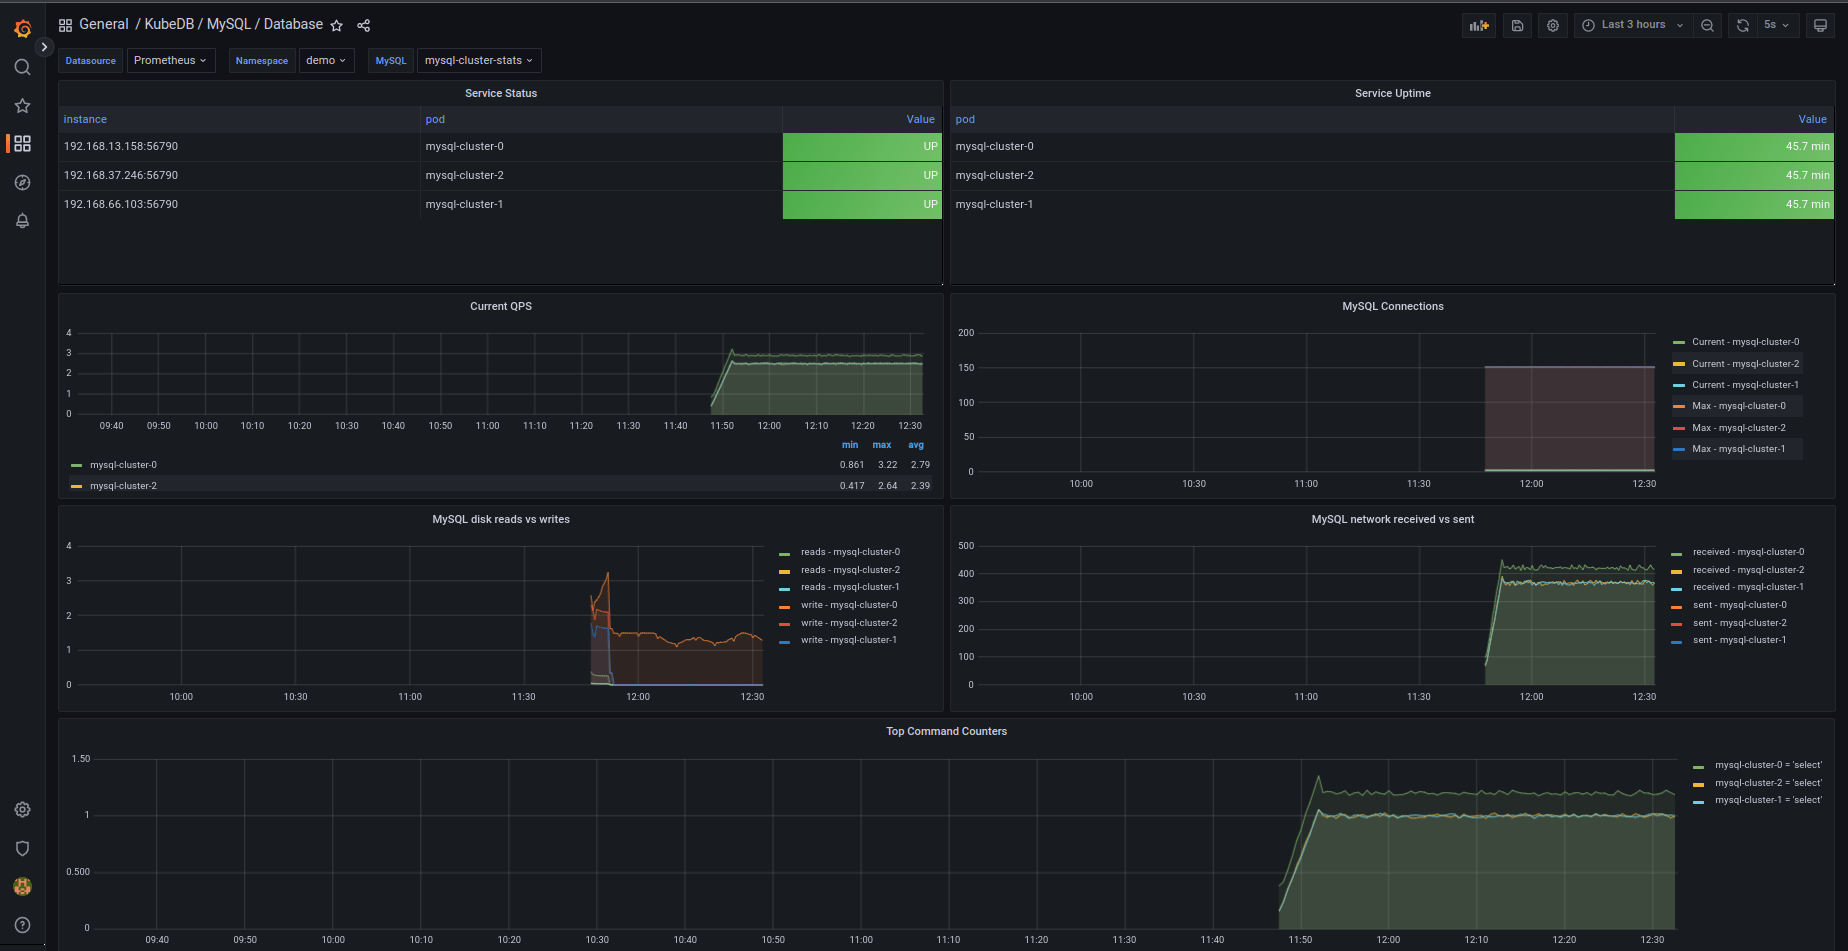Viewport: 1848px width, 951px height.
Task: Save the current dashboard
Action: tap(1516, 24)
